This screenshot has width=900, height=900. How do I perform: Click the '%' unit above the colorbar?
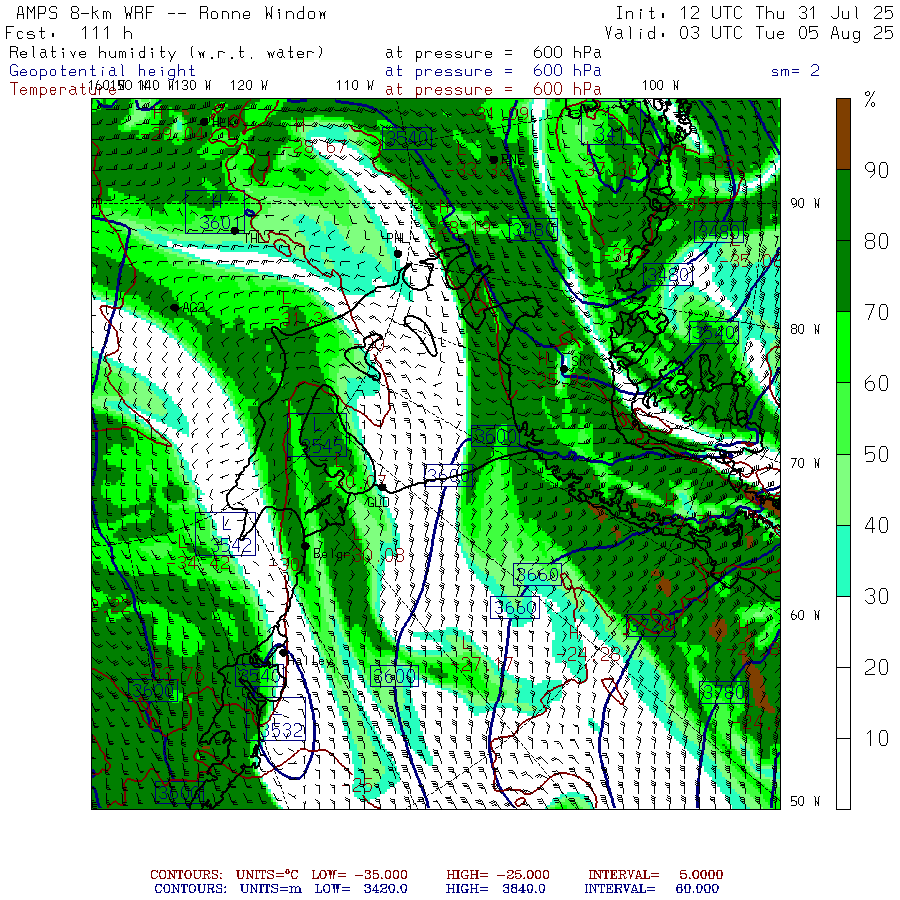870,100
